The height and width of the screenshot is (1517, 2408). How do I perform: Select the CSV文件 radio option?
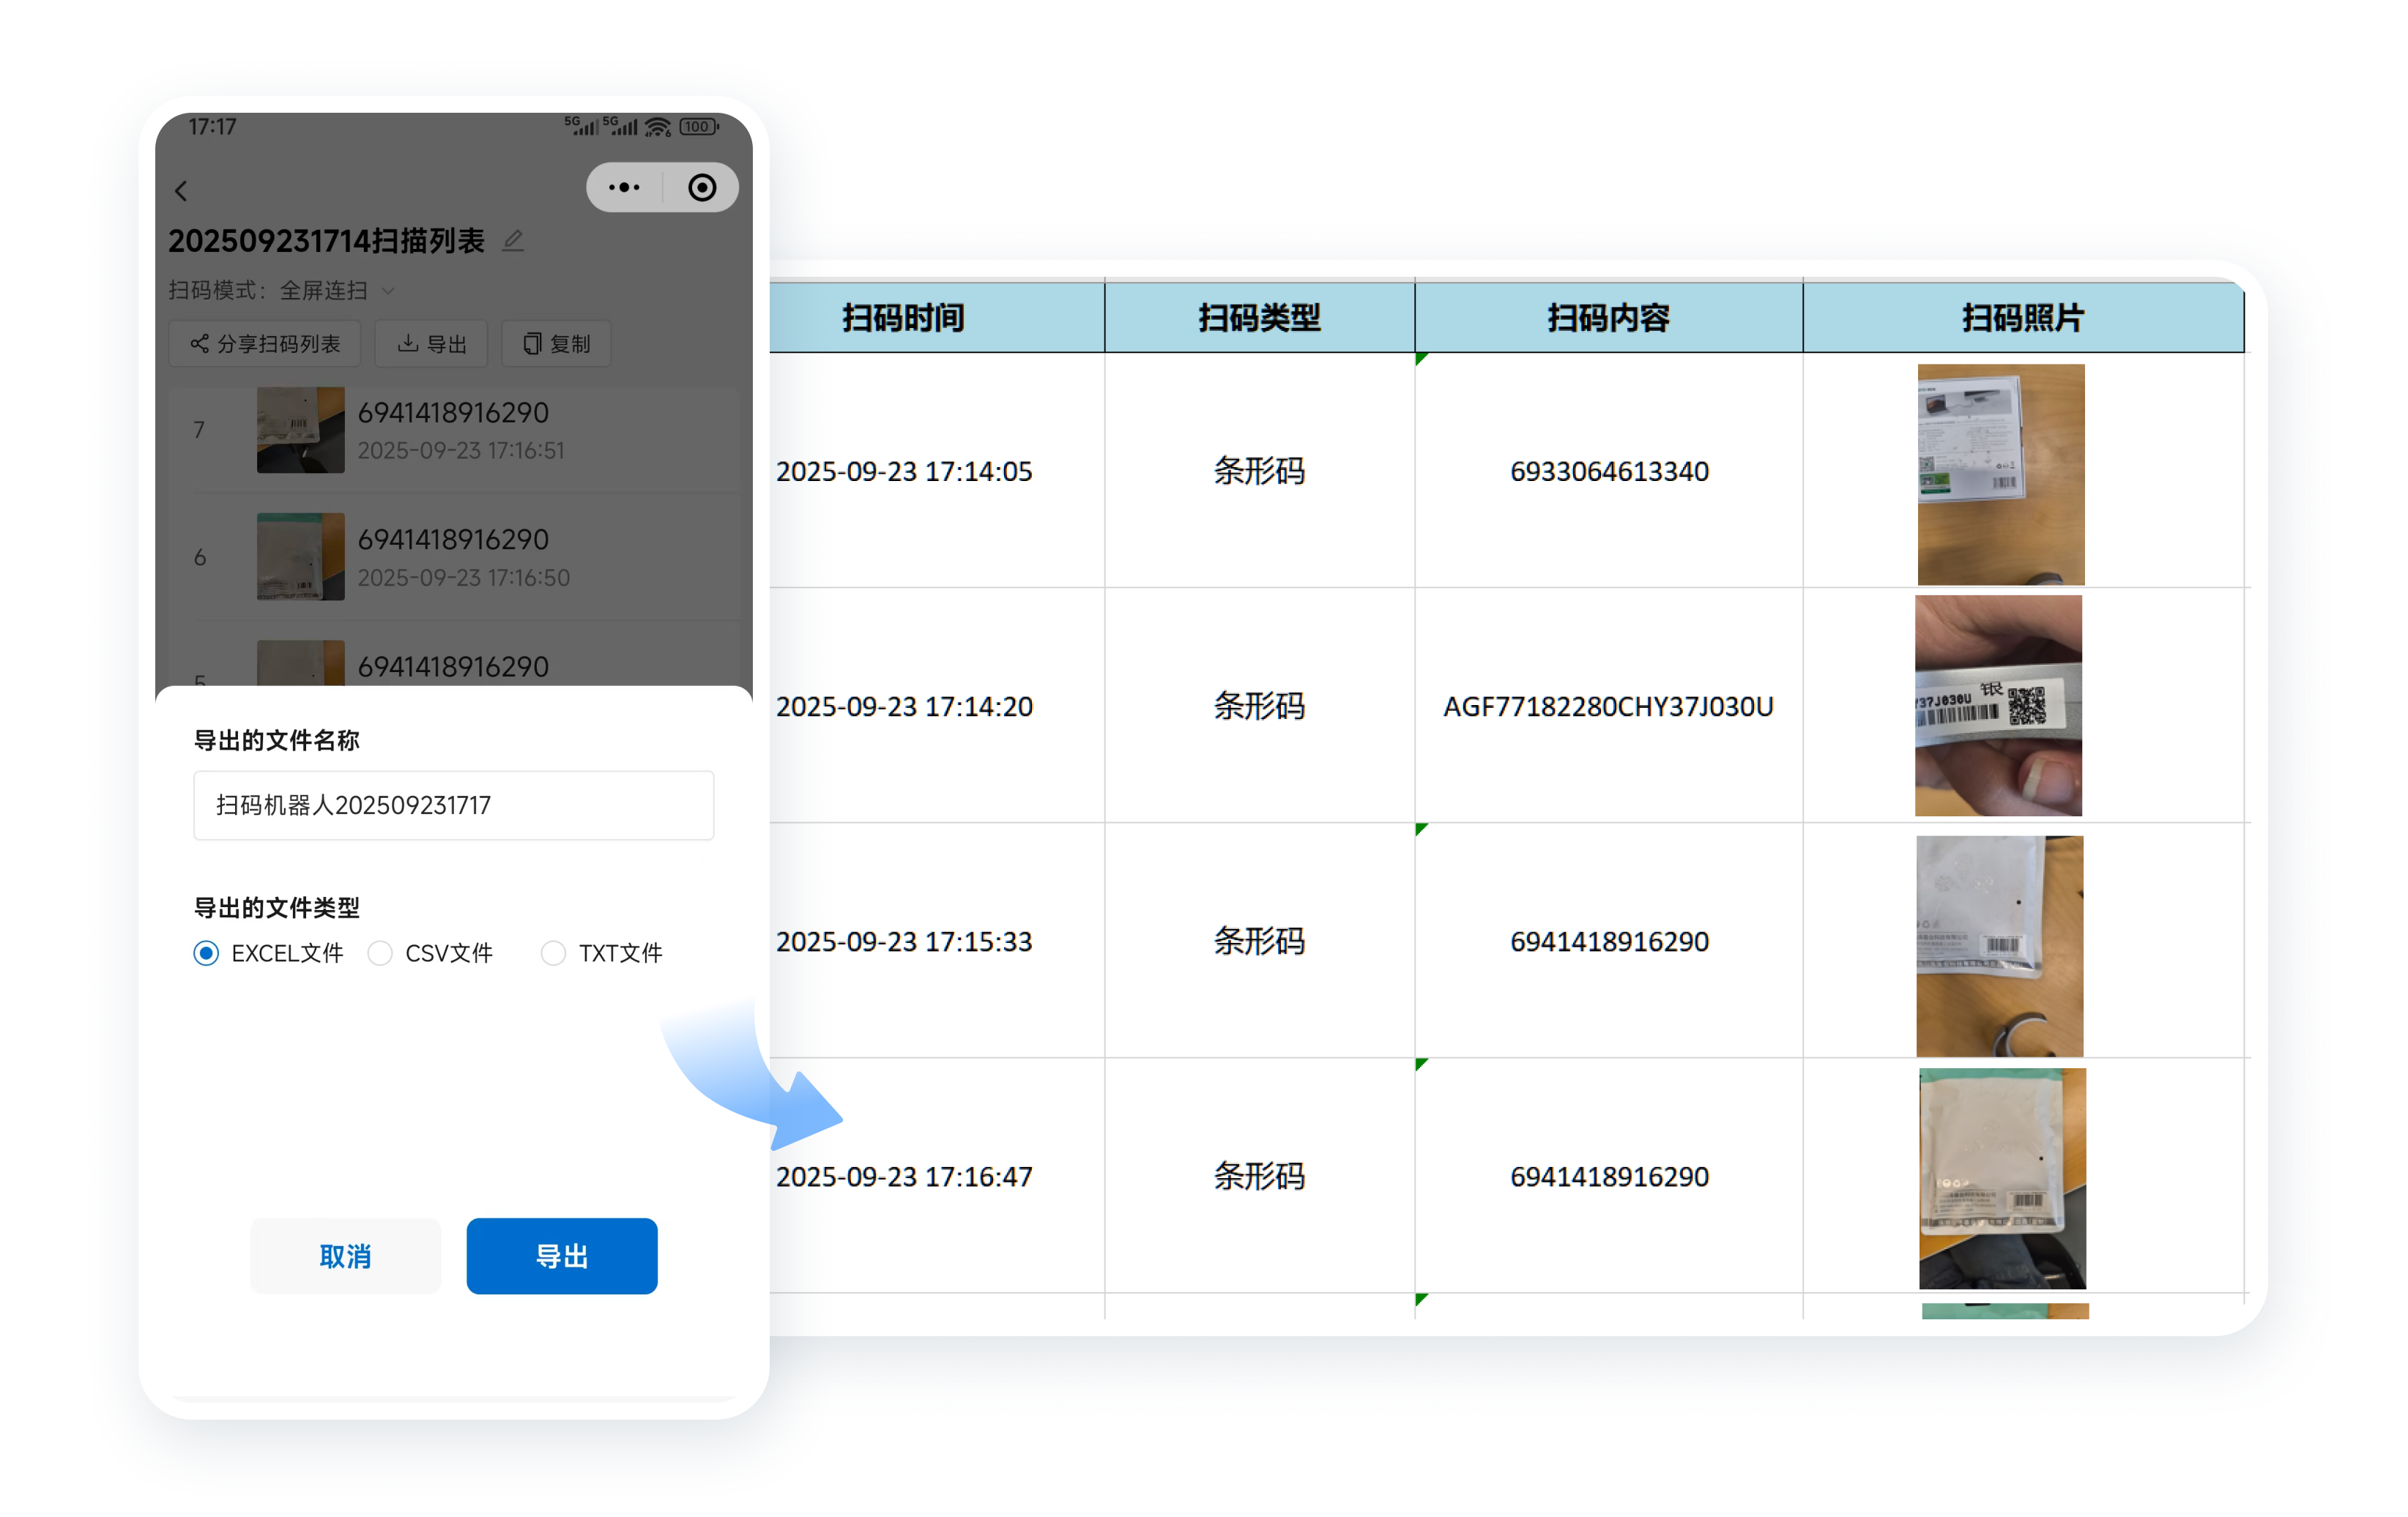tap(380, 952)
